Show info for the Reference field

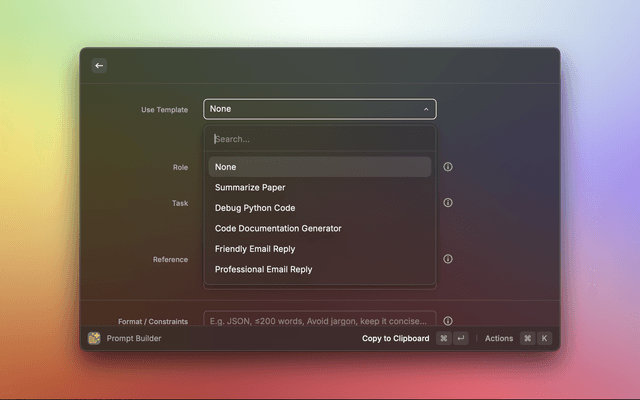(448, 259)
